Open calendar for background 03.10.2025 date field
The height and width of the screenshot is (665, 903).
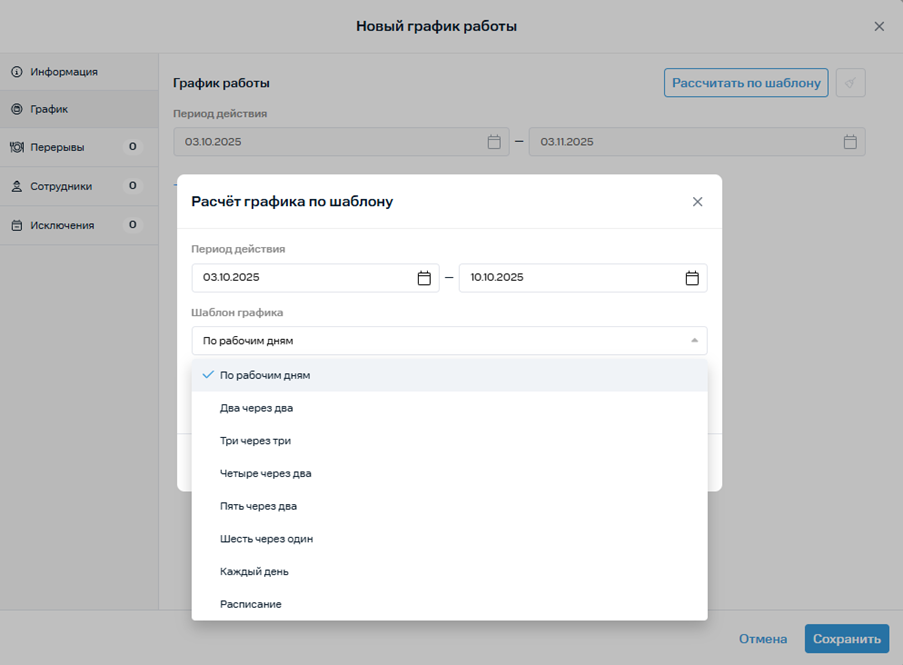coord(494,142)
